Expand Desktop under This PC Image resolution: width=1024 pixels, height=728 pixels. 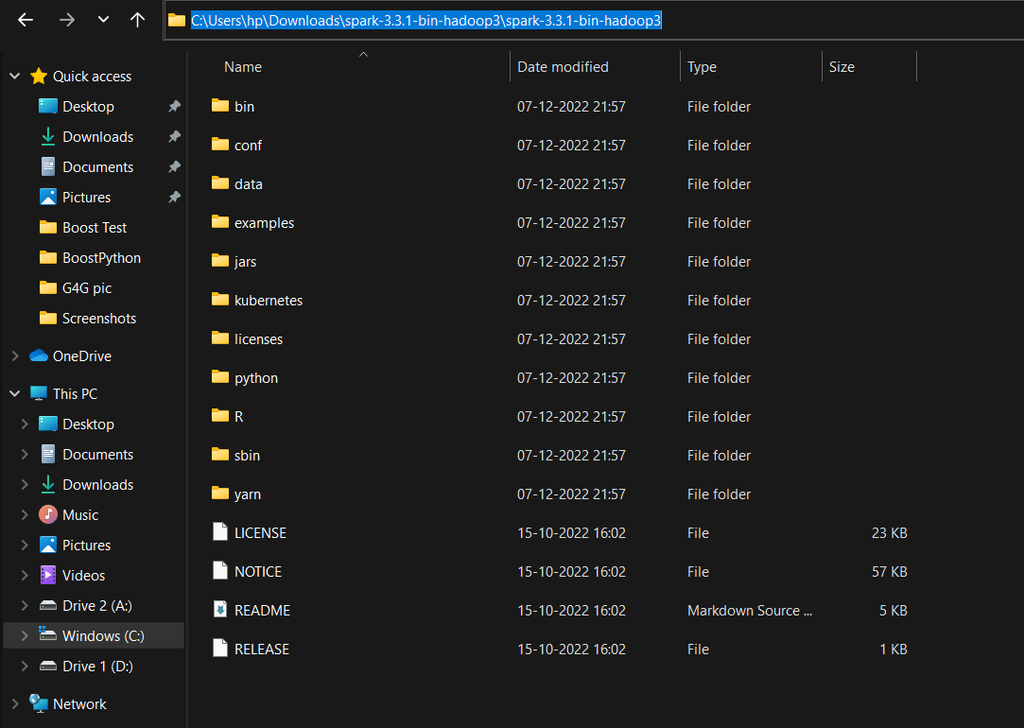pyautogui.click(x=25, y=424)
